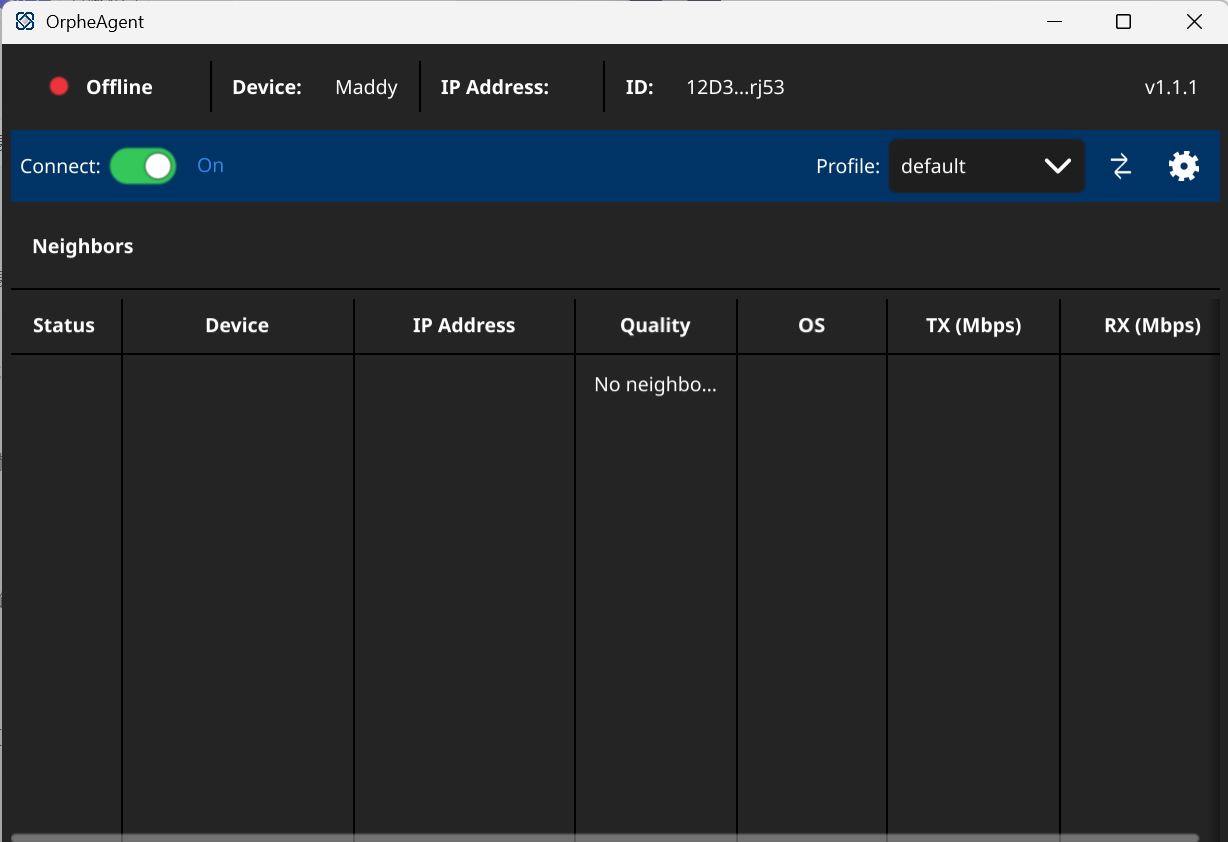Sort by the Device column header
The width and height of the screenshot is (1228, 842).
237,325
